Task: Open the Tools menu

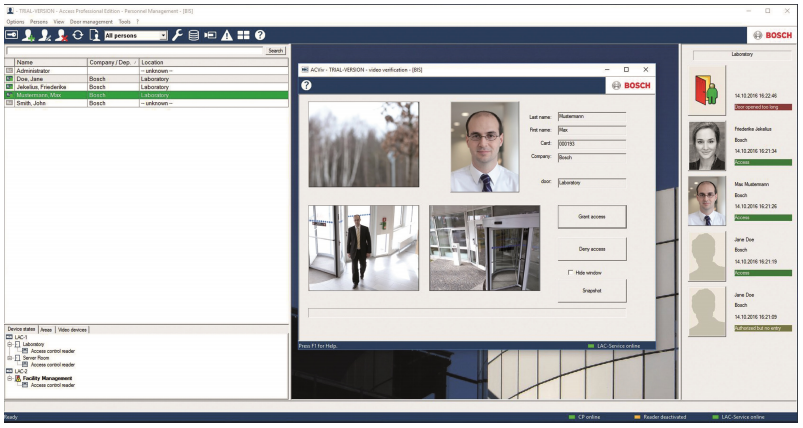Action: coord(124,22)
